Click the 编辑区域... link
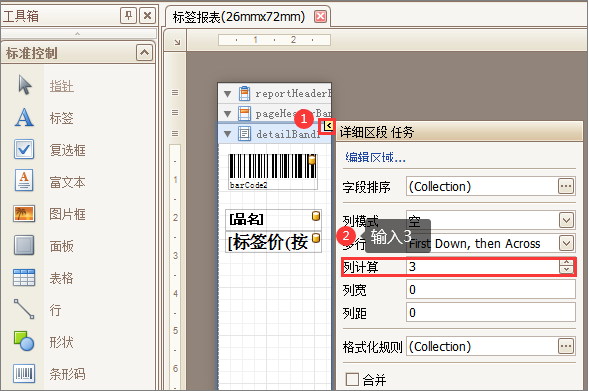Viewport: 589px width, 391px height. click(375, 157)
